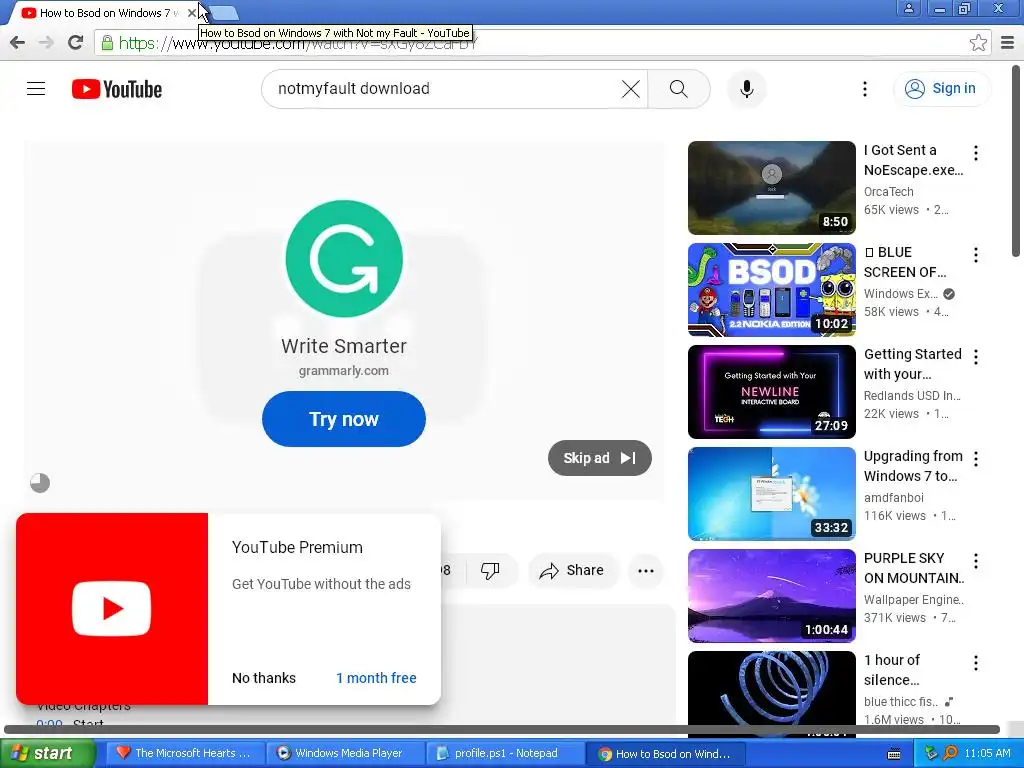Dislike the video with thumbs-down
1024x768 pixels.
[x=490, y=570]
